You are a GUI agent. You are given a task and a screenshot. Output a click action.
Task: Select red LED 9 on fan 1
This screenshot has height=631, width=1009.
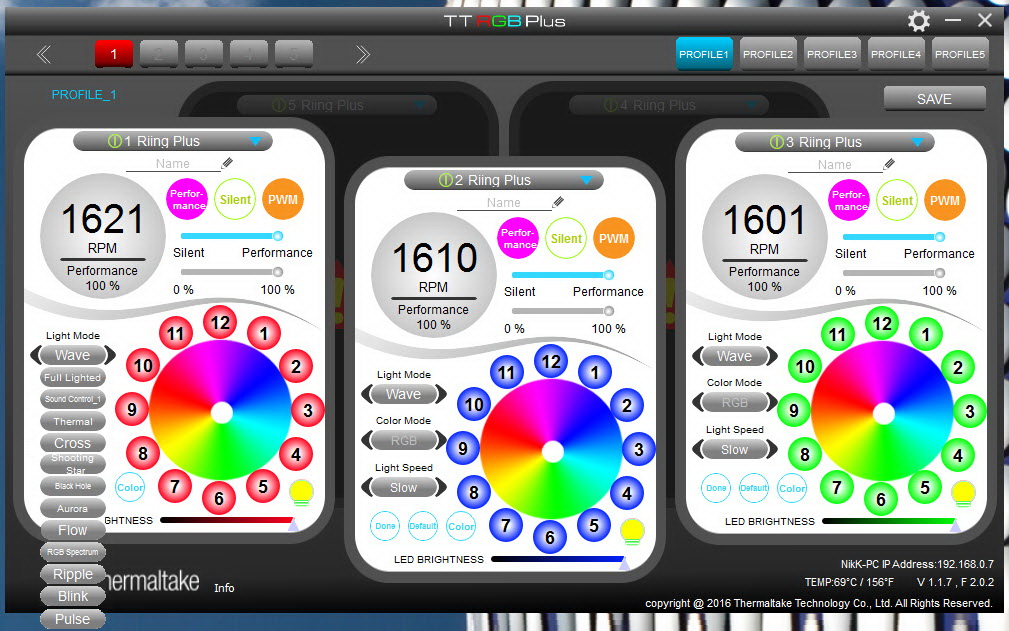pyautogui.click(x=132, y=409)
